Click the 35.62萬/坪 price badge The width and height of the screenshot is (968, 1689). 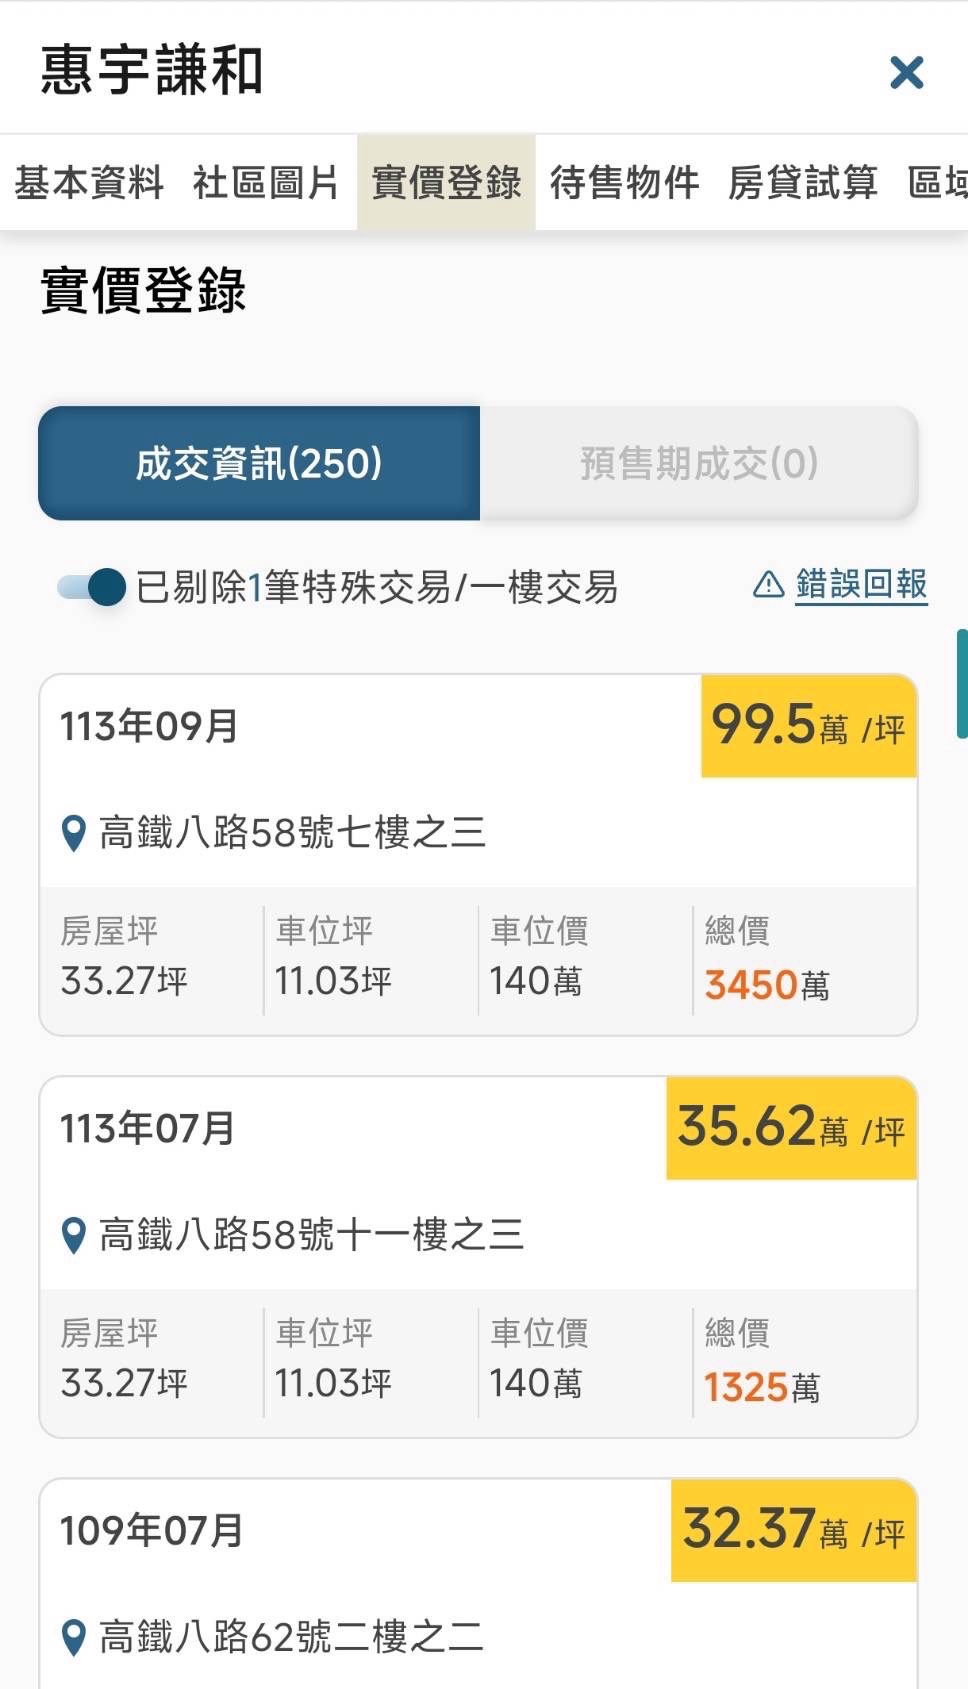[x=791, y=1128]
